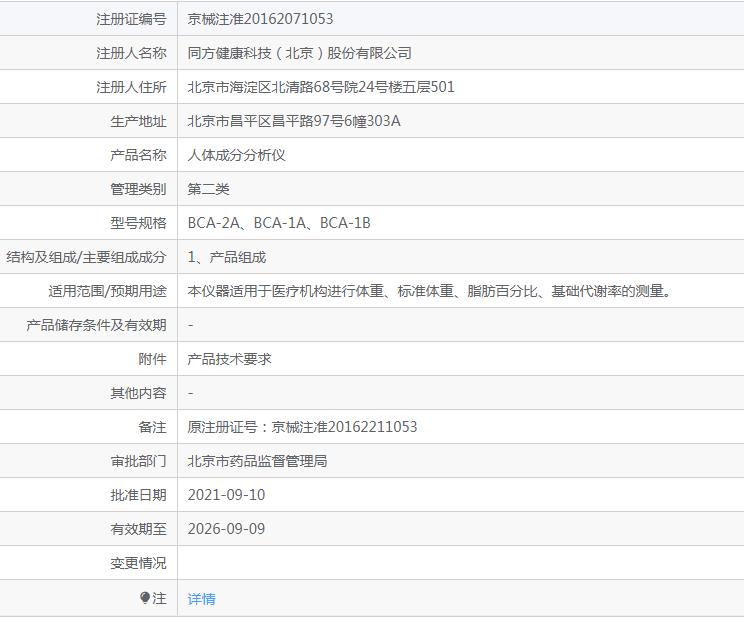Click the 变更情况 label

139,563
